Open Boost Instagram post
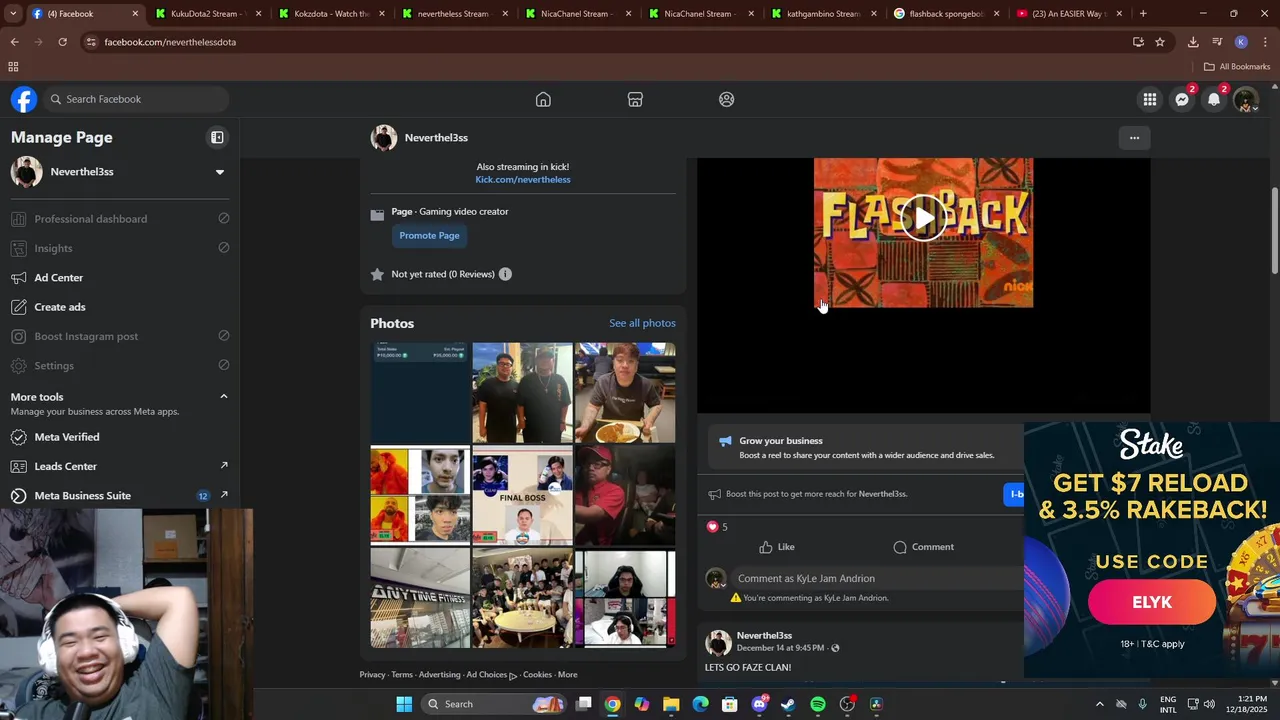The height and width of the screenshot is (720, 1280). [x=120, y=336]
